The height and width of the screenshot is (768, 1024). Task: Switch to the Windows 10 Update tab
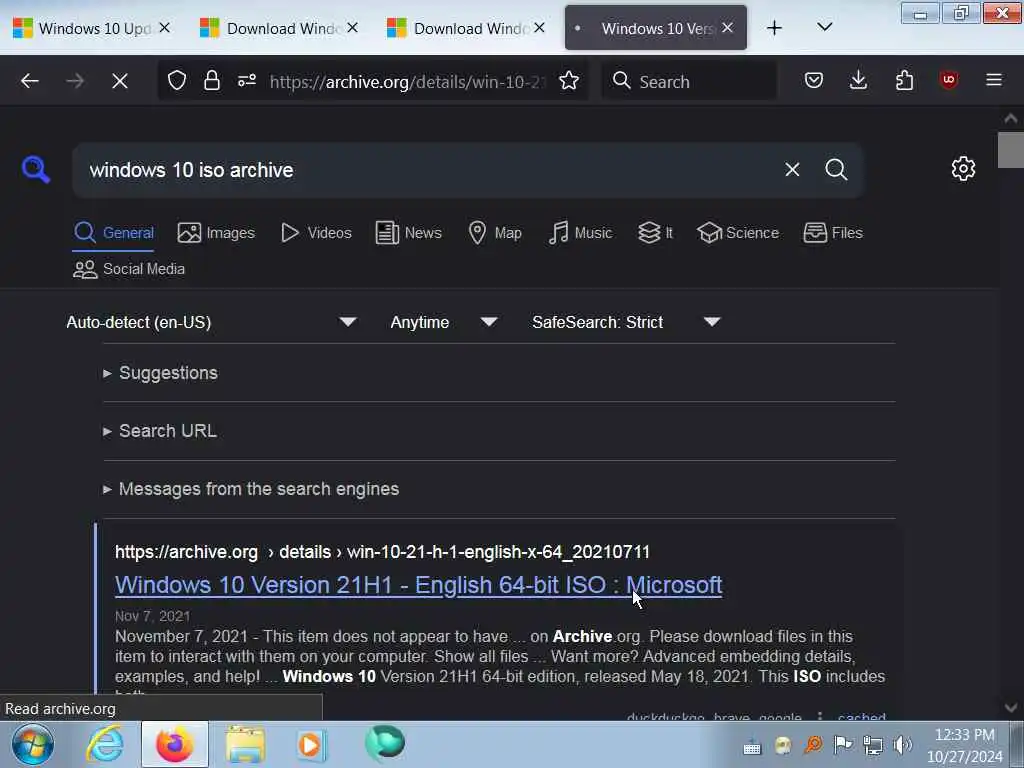[91, 28]
